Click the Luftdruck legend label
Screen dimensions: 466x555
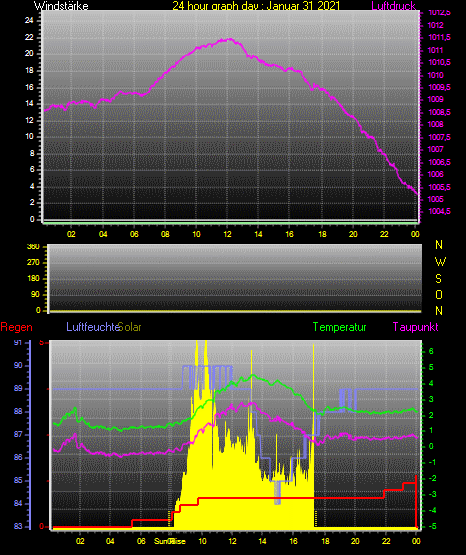coord(393,6)
